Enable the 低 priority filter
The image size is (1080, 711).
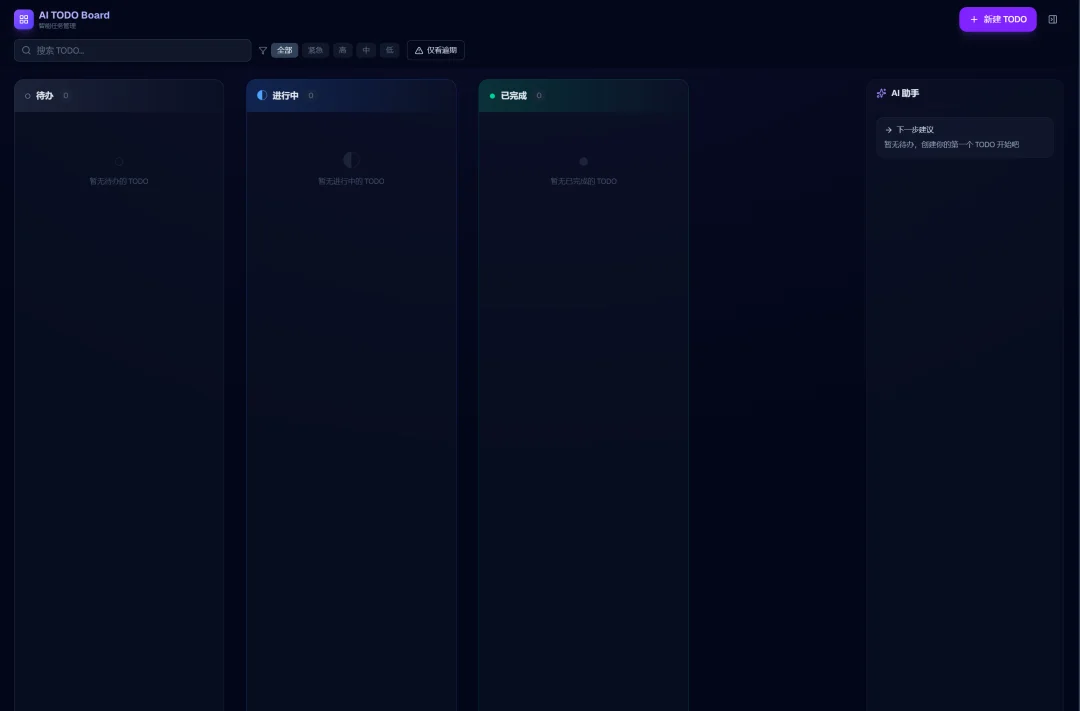pos(389,50)
